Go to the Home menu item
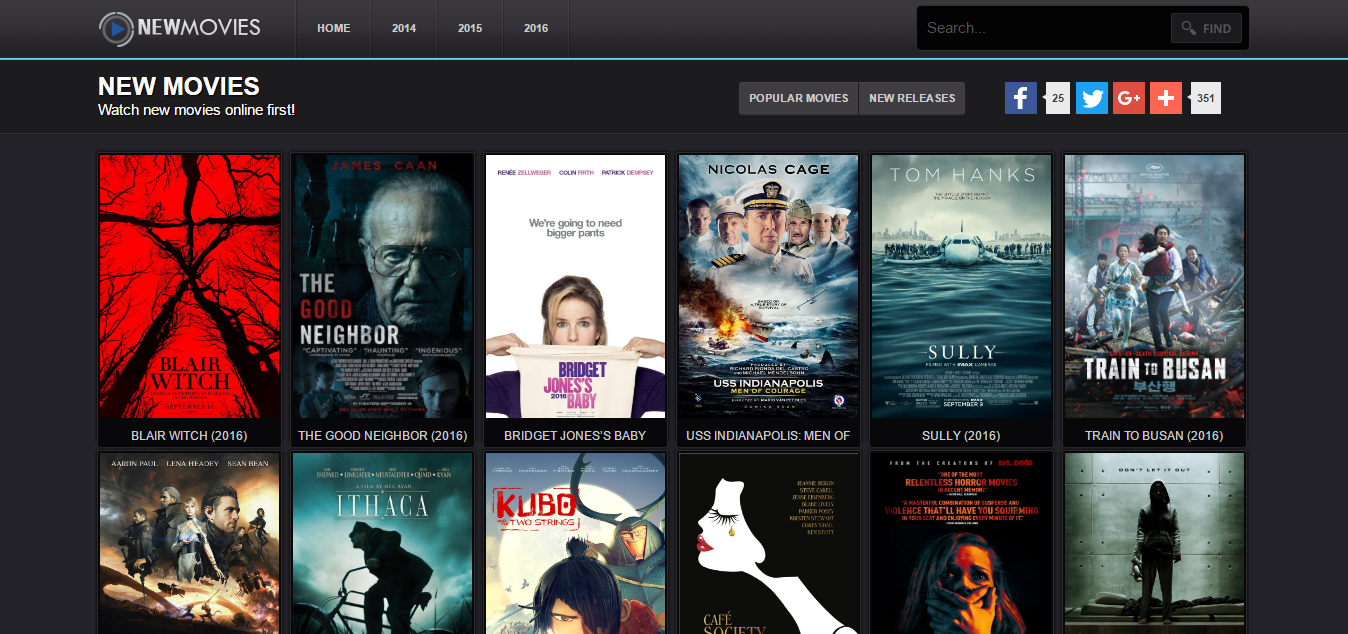The image size is (1348, 634). [334, 28]
